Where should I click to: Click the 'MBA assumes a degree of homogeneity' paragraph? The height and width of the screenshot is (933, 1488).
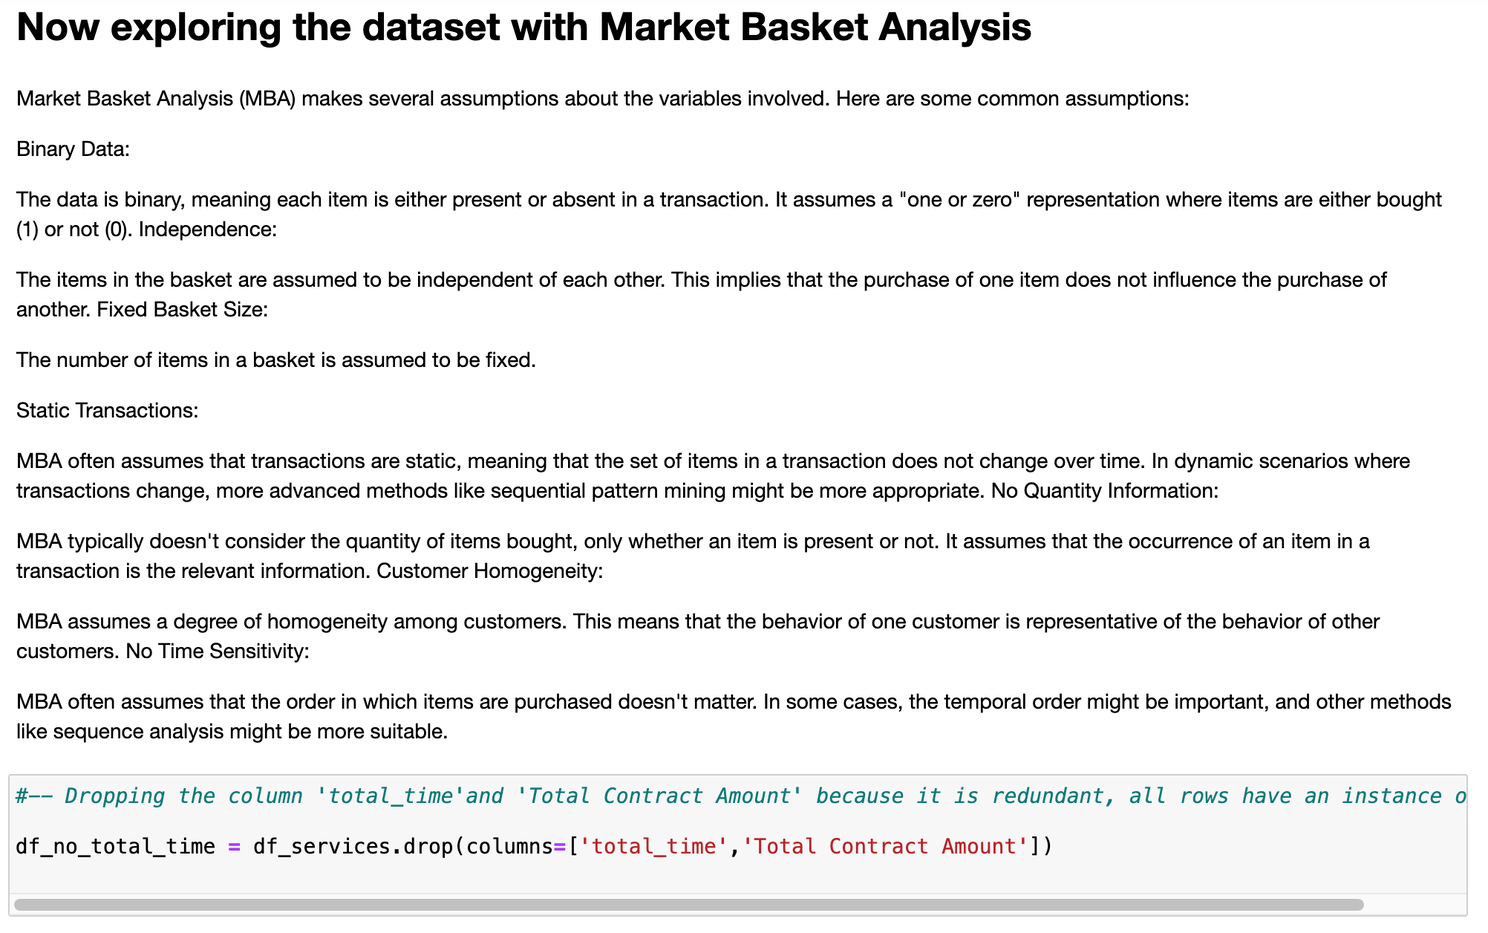point(697,621)
